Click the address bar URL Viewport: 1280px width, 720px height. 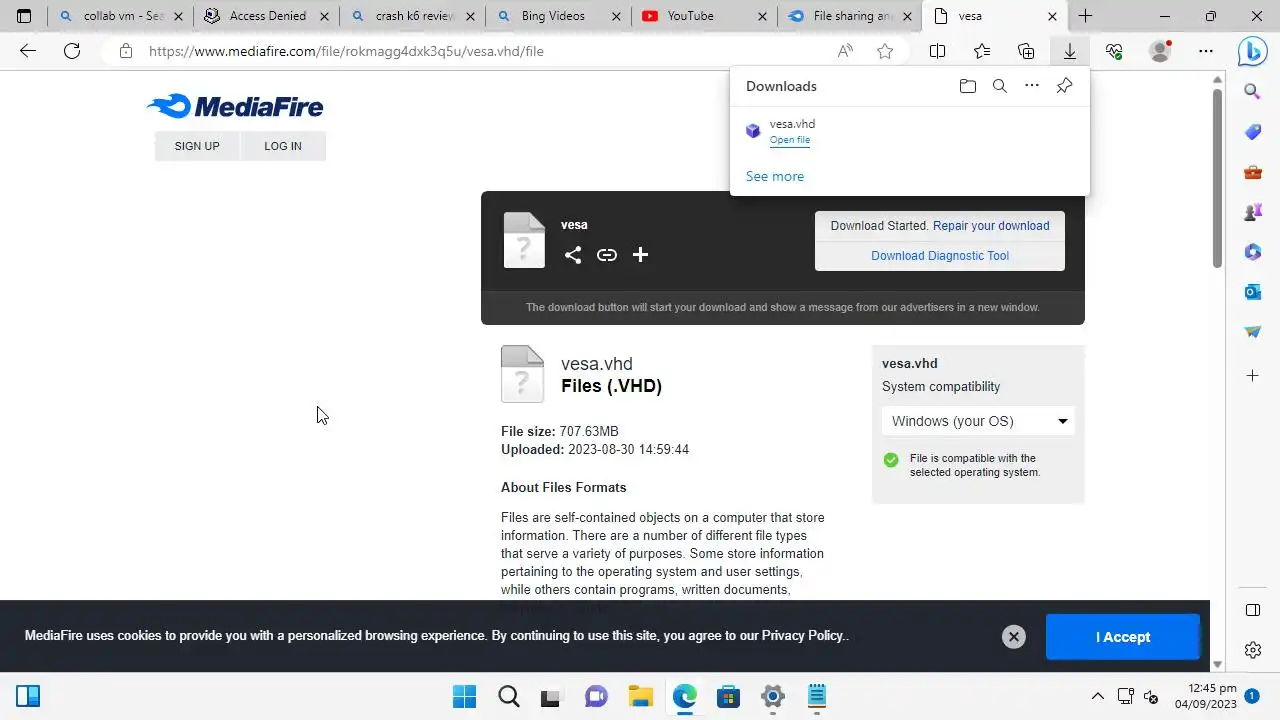click(346, 51)
